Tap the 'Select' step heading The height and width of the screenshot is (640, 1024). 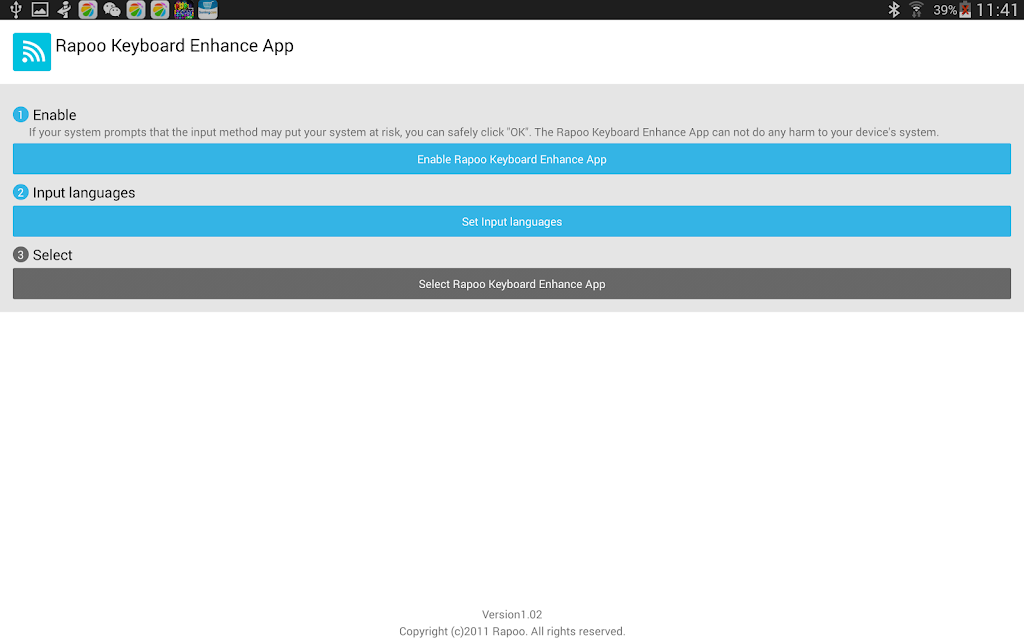52,255
